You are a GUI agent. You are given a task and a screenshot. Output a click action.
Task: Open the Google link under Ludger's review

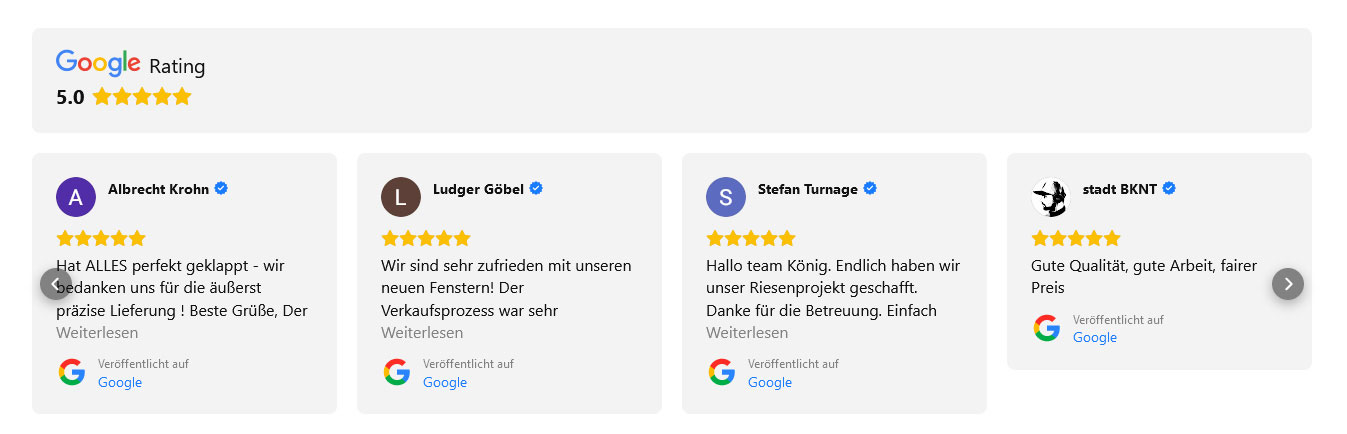coord(445,382)
